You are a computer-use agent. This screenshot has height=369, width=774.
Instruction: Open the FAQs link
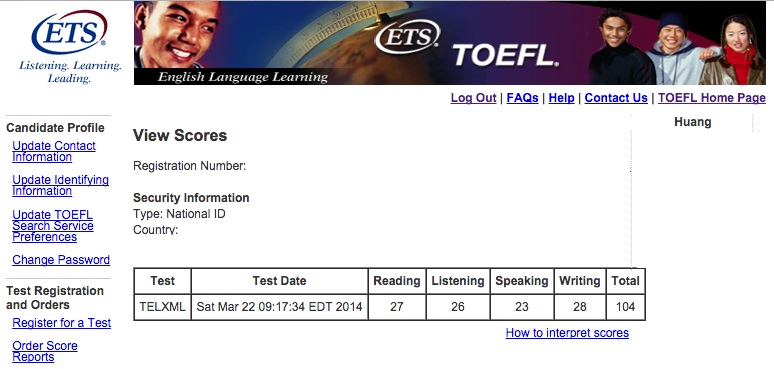[x=522, y=98]
